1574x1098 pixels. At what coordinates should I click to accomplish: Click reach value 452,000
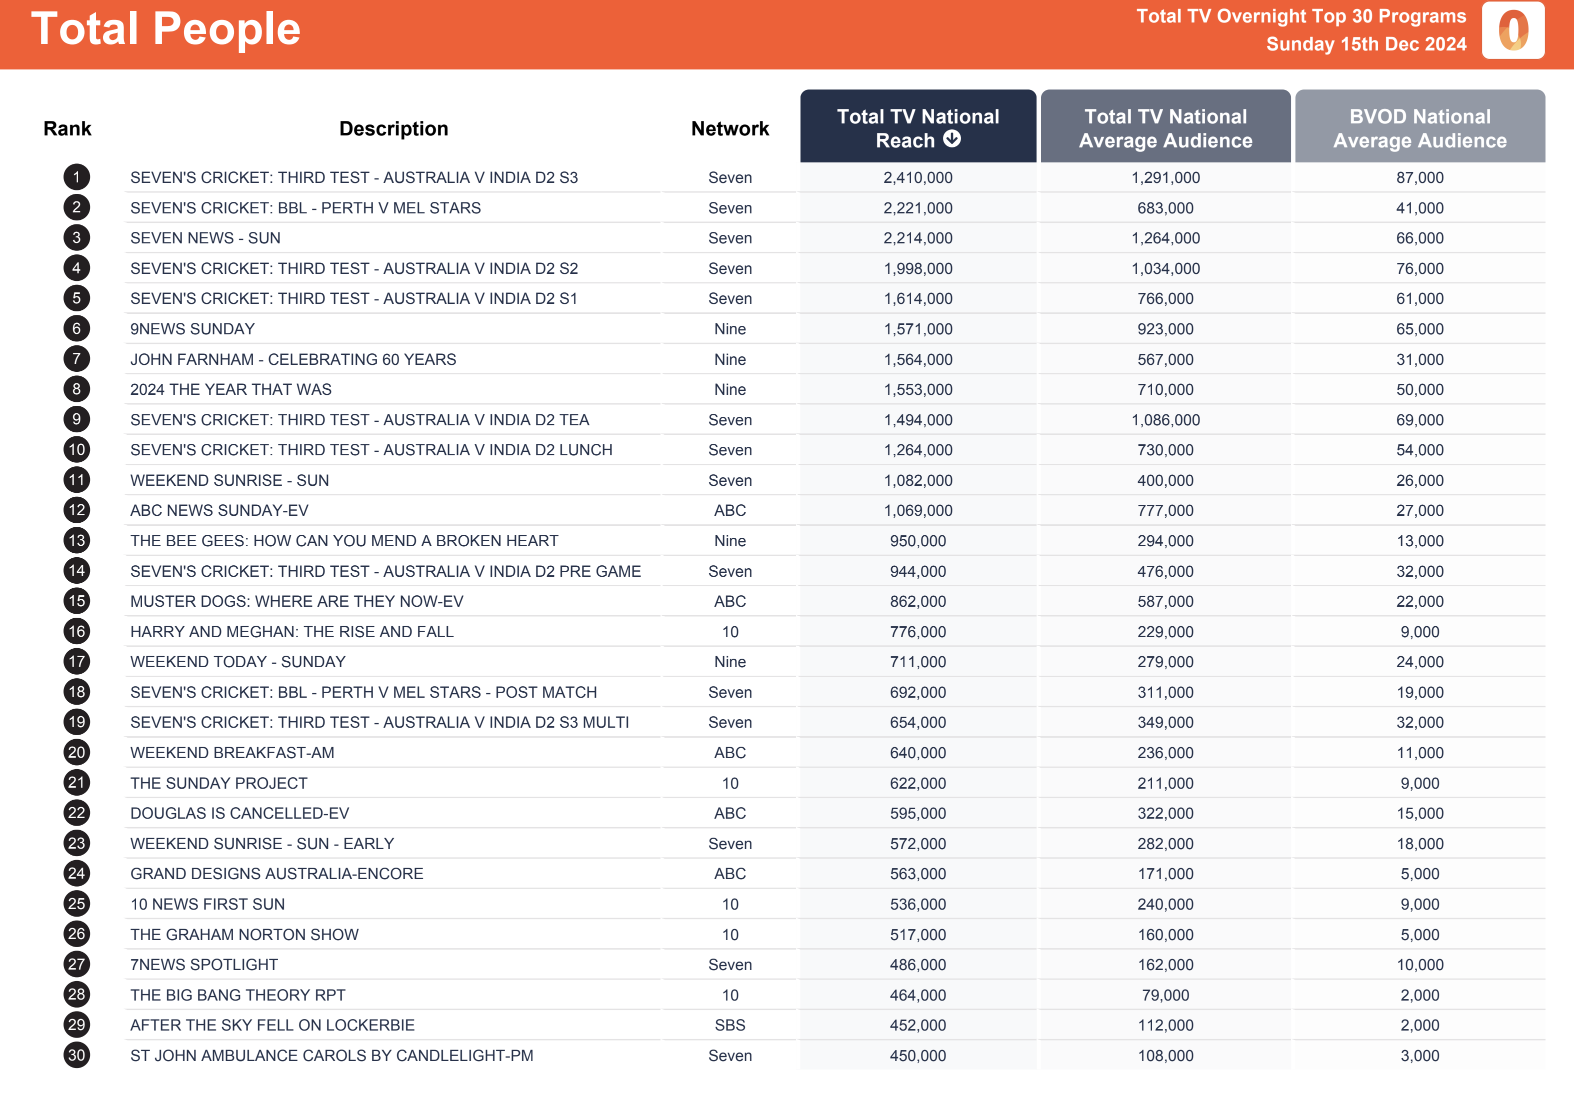pyautogui.click(x=918, y=1025)
